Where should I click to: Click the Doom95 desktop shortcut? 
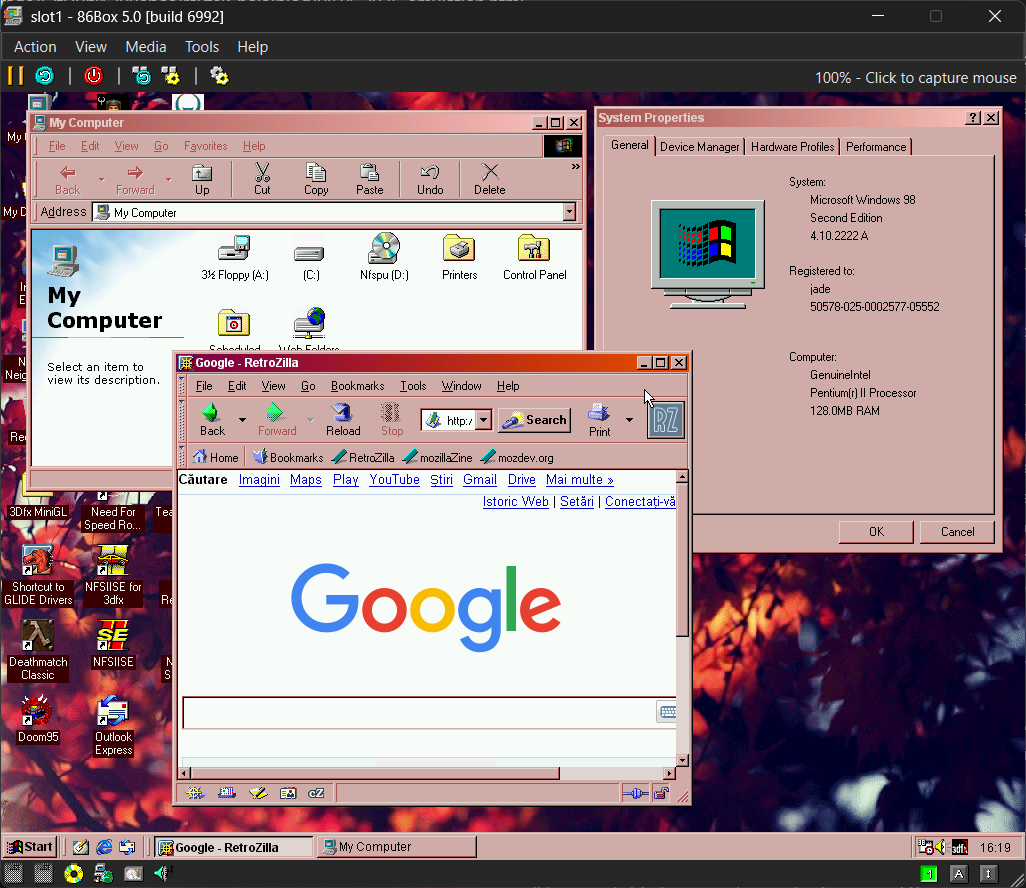[x=38, y=718]
